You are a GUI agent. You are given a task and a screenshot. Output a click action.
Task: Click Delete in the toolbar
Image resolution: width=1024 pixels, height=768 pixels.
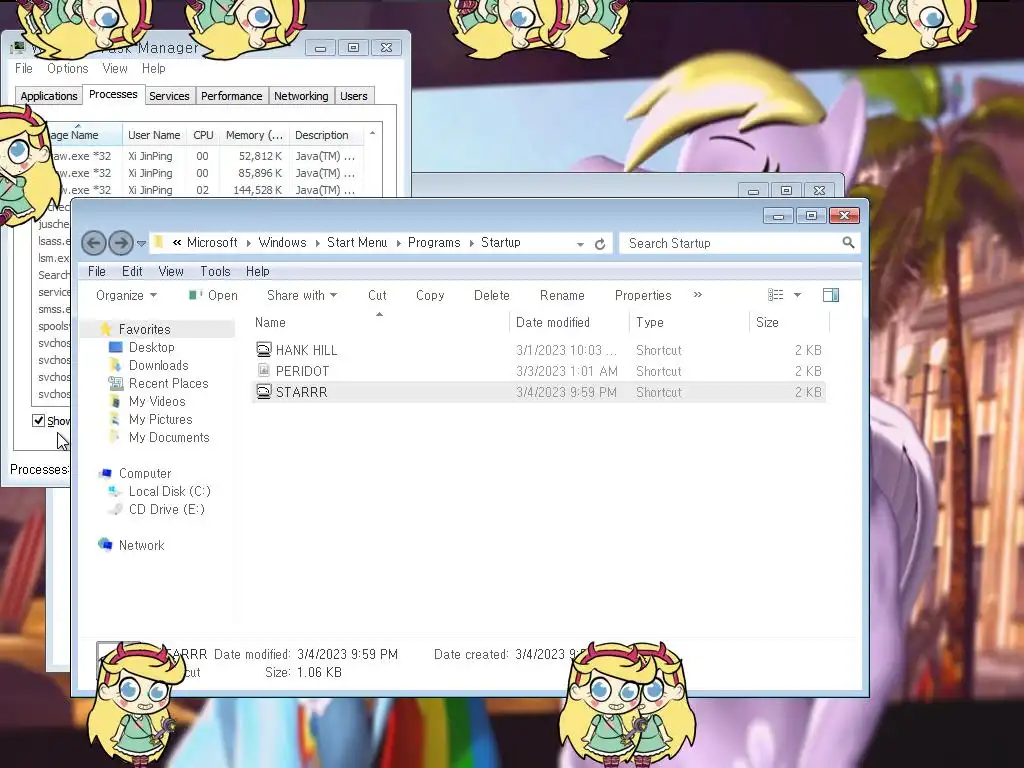coord(492,295)
